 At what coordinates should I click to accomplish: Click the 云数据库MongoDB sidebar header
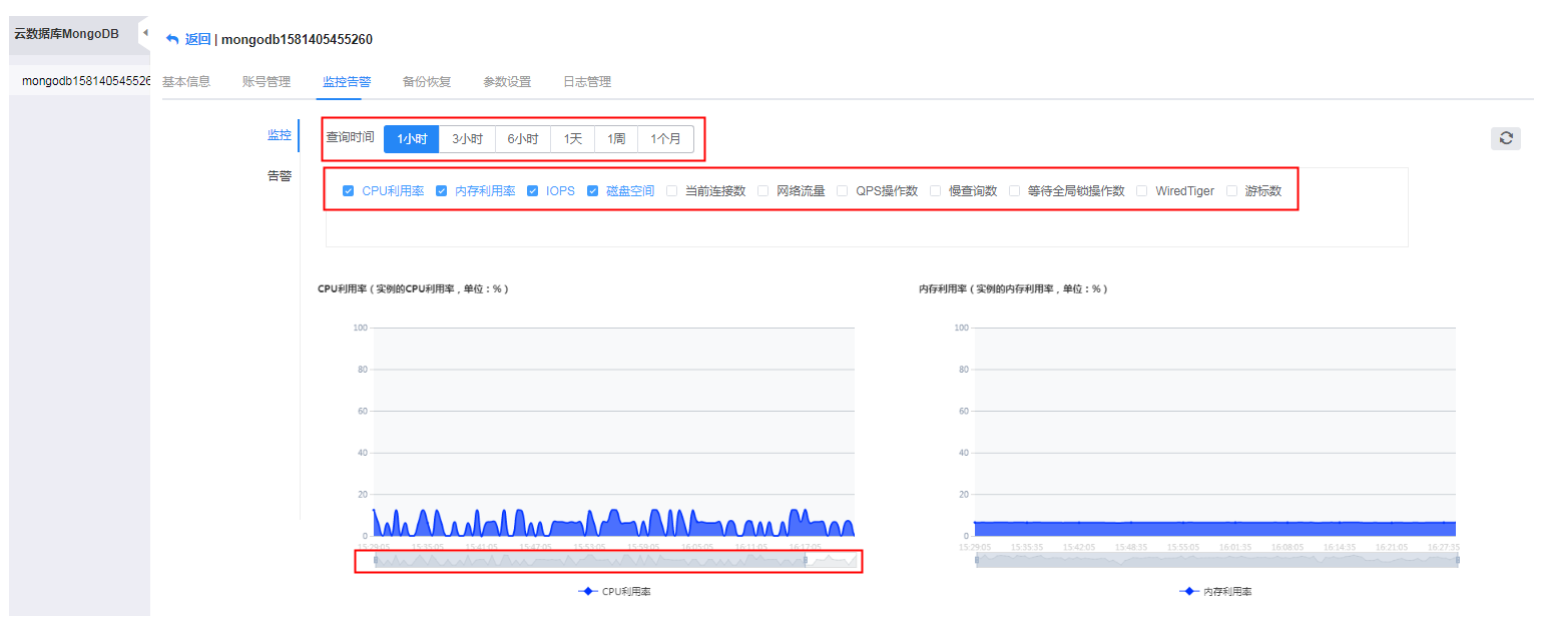[67, 33]
